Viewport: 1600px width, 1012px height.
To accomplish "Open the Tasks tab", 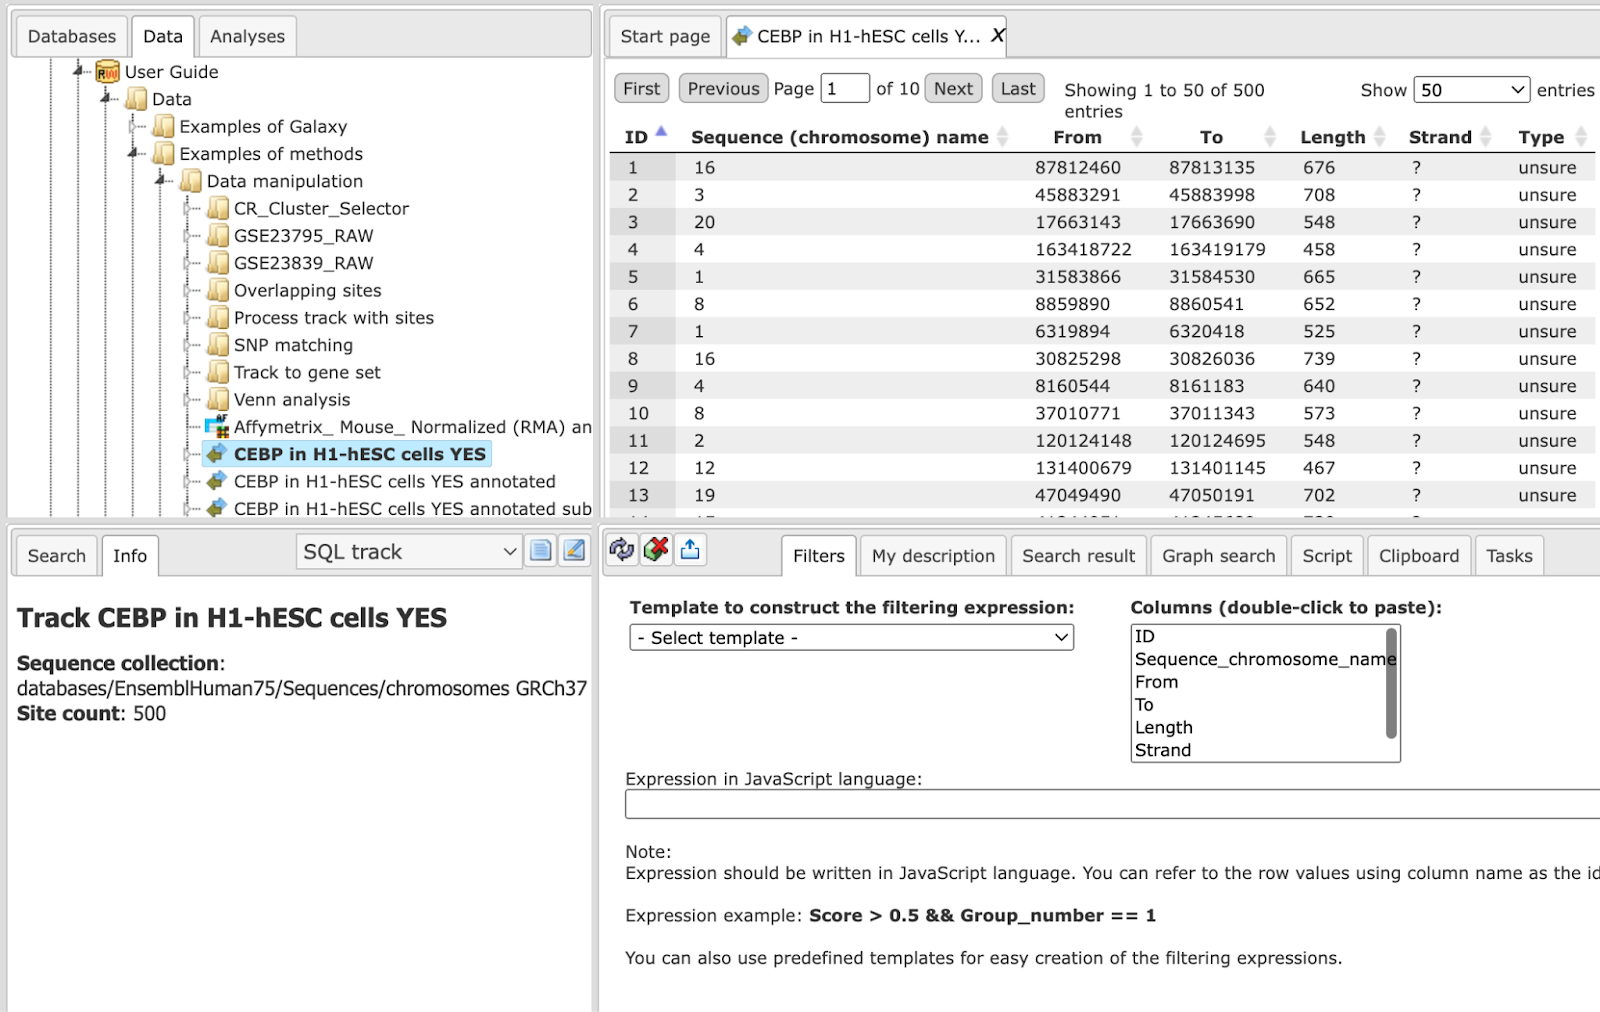I will click(1509, 556).
